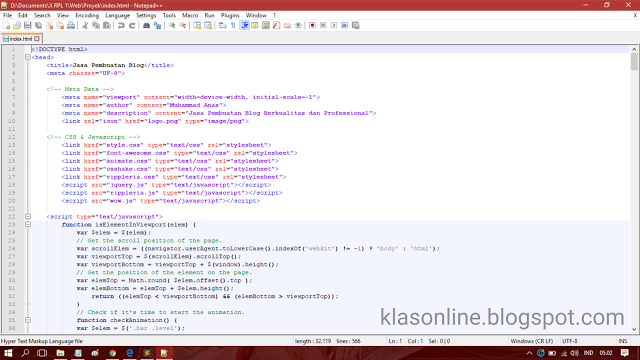Image resolution: width=640 pixels, height=360 pixels.
Task: Open the File menu
Action: tap(7, 15)
